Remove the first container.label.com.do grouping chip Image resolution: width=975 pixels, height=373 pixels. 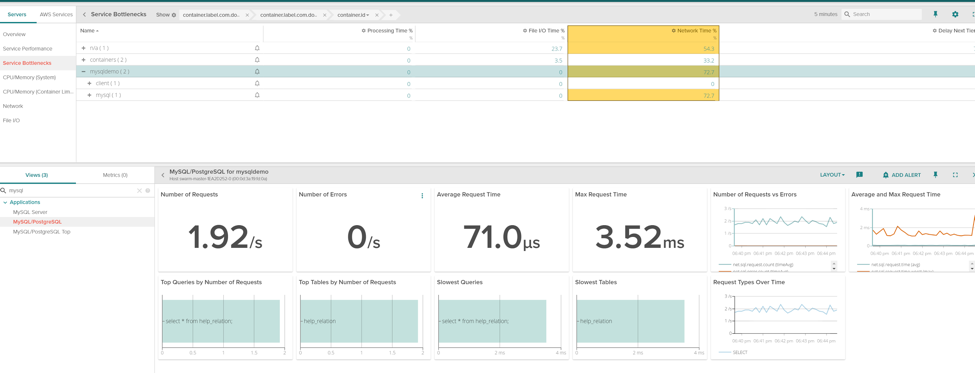point(247,14)
